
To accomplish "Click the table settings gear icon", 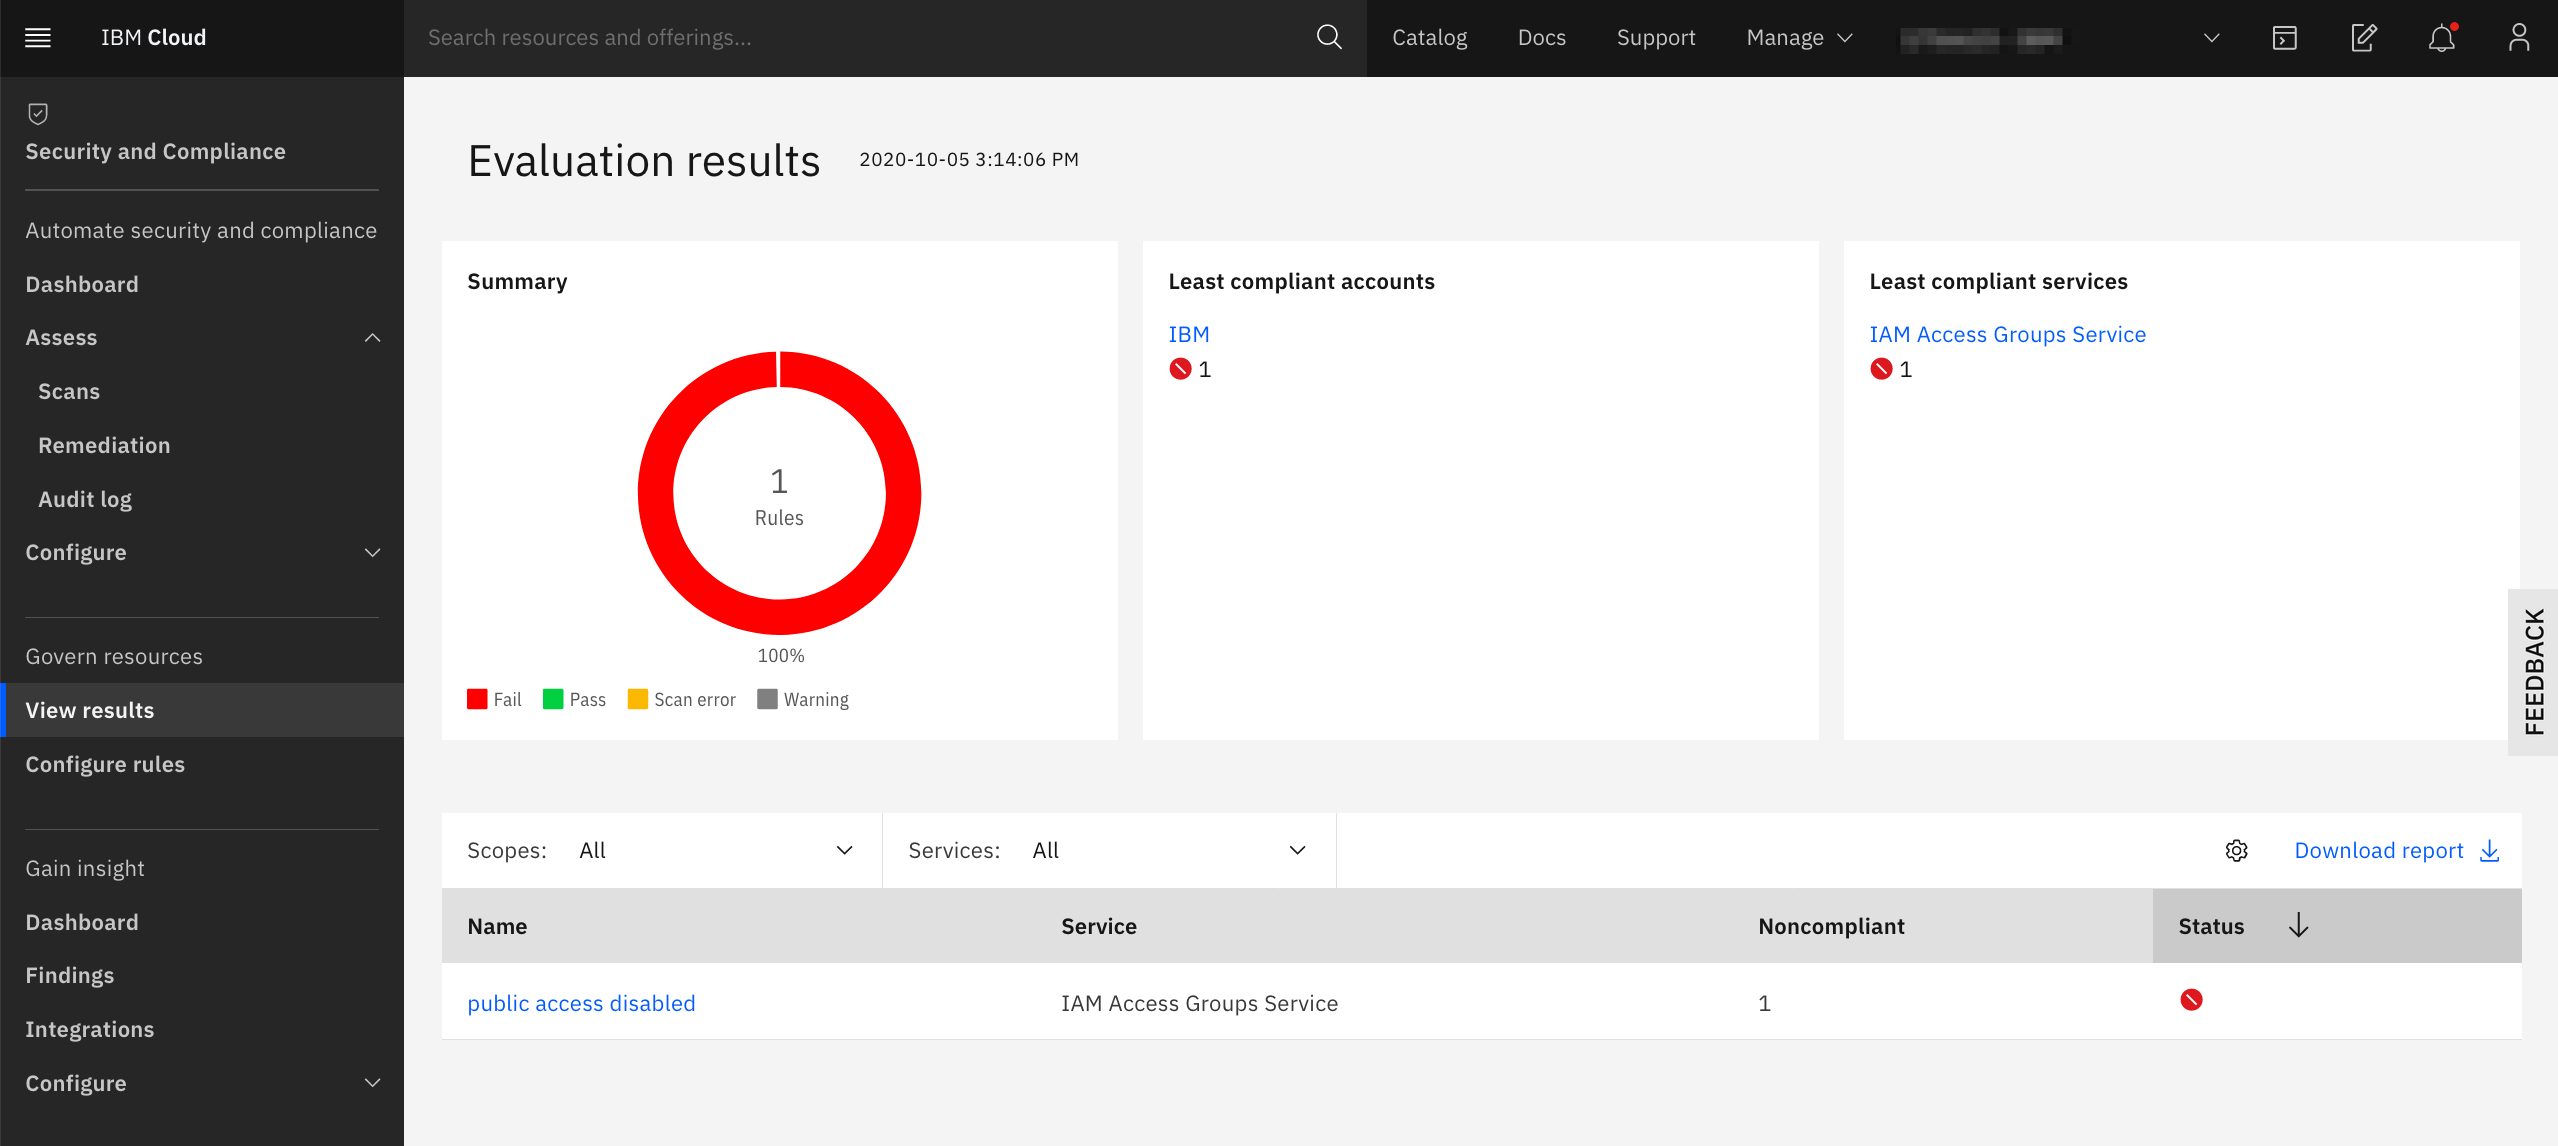I will pos(2237,850).
